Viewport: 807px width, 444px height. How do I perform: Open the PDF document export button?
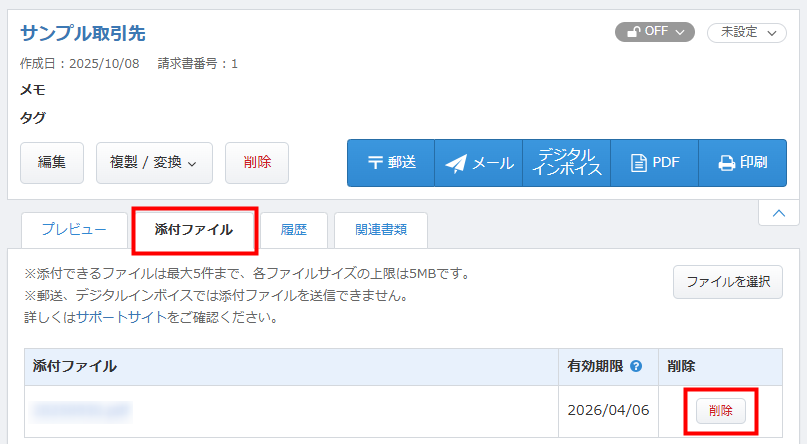click(654, 163)
